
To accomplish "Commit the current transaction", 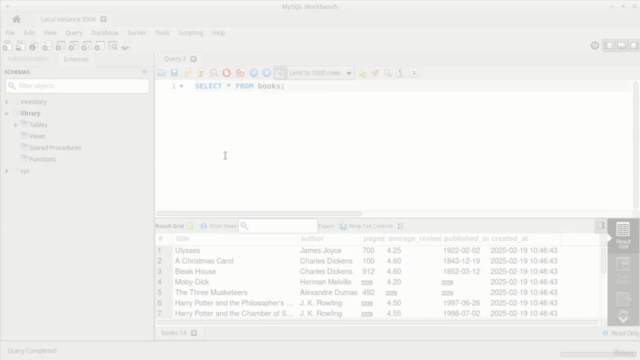I will (253, 73).
